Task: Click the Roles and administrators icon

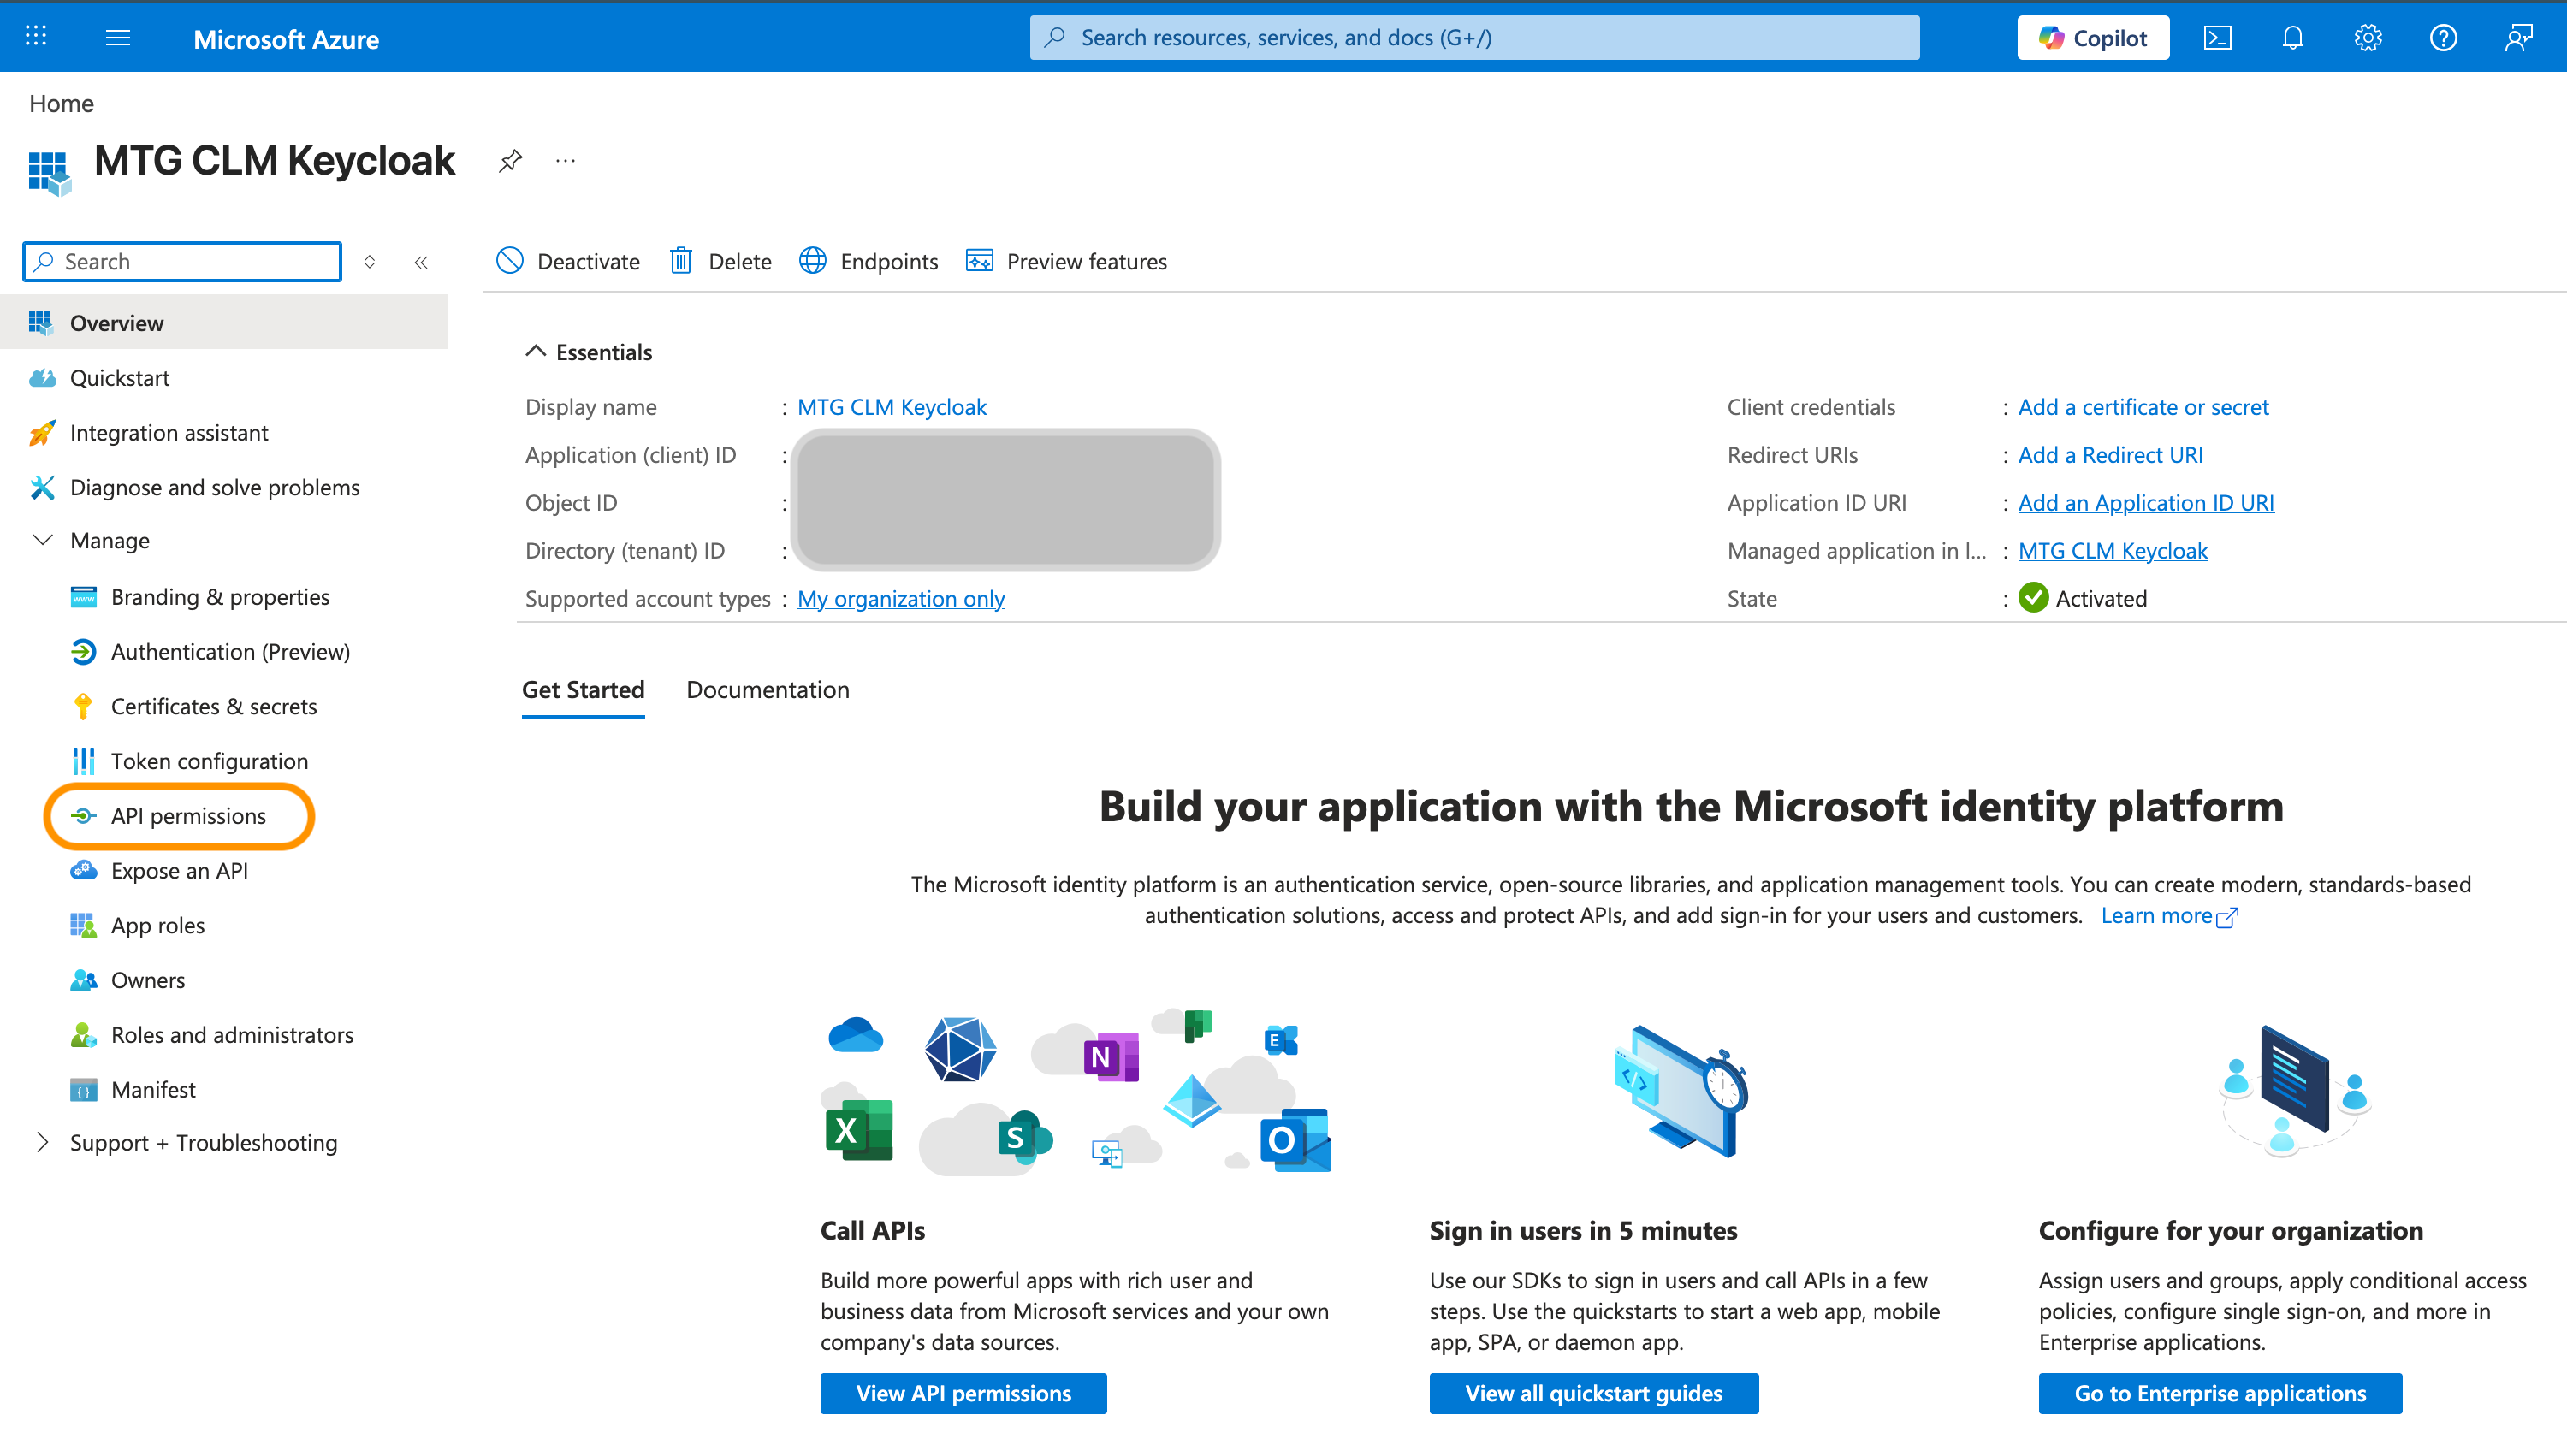Action: pos(84,1035)
